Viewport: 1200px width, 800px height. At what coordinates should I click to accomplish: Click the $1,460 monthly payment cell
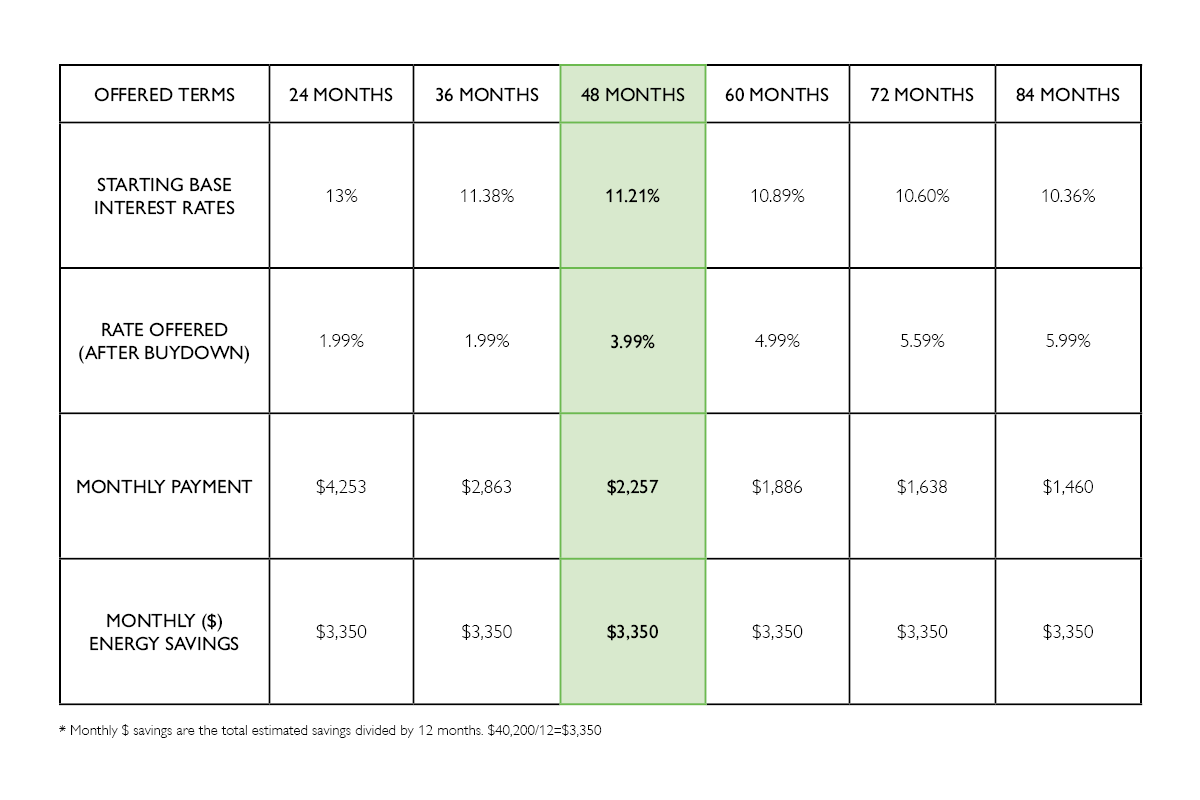point(1068,487)
